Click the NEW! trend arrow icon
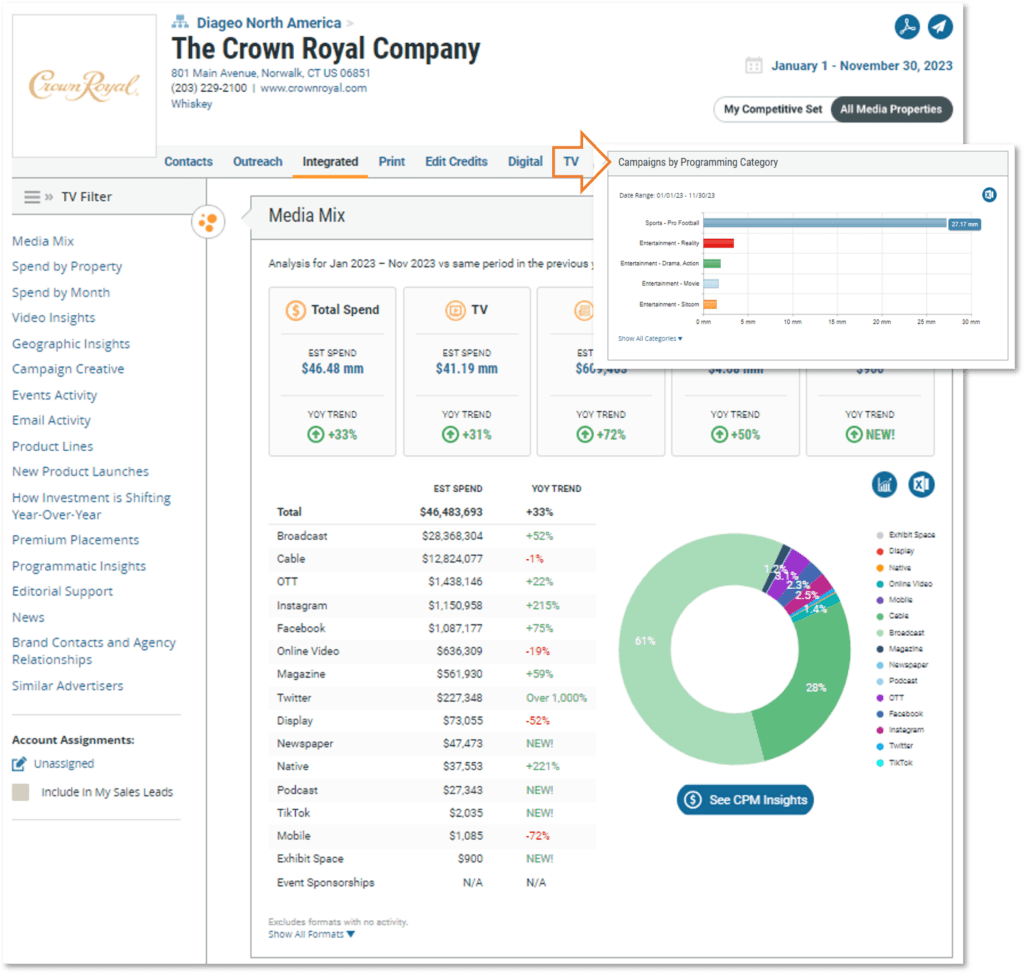This screenshot has height=973, width=1024. click(854, 434)
